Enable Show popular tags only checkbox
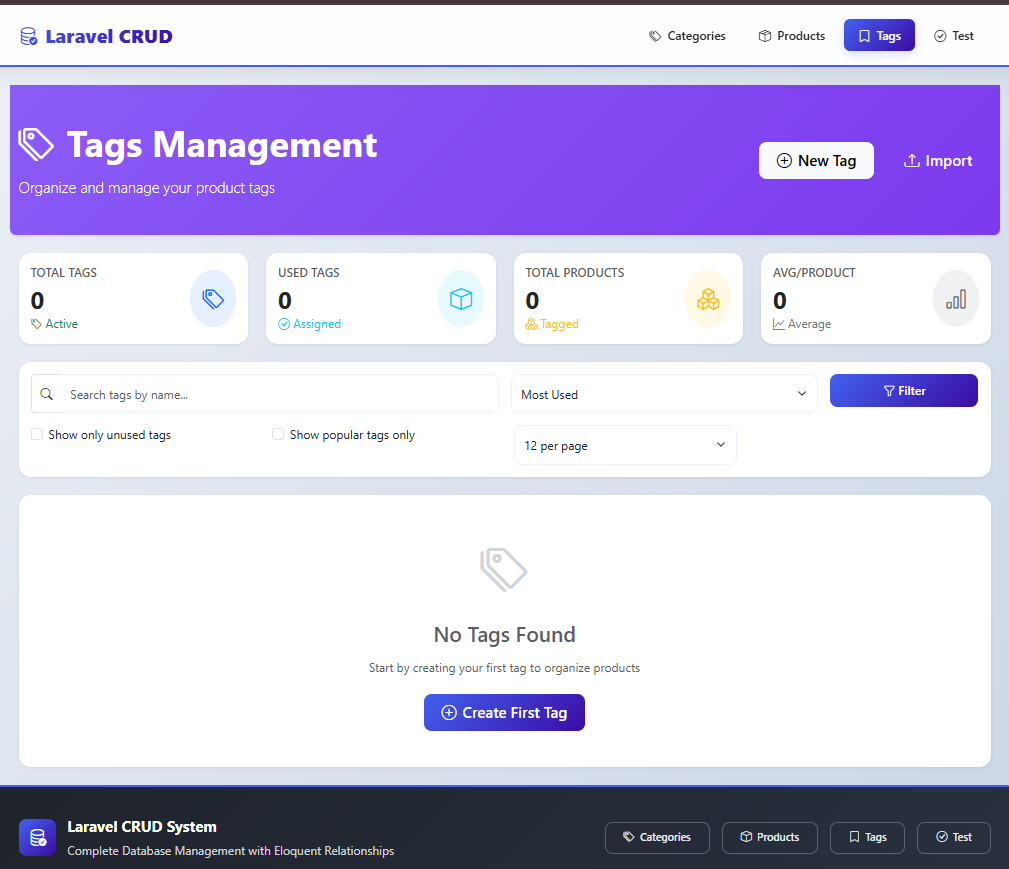Screen dimensions: 1009x869 pos(278,434)
